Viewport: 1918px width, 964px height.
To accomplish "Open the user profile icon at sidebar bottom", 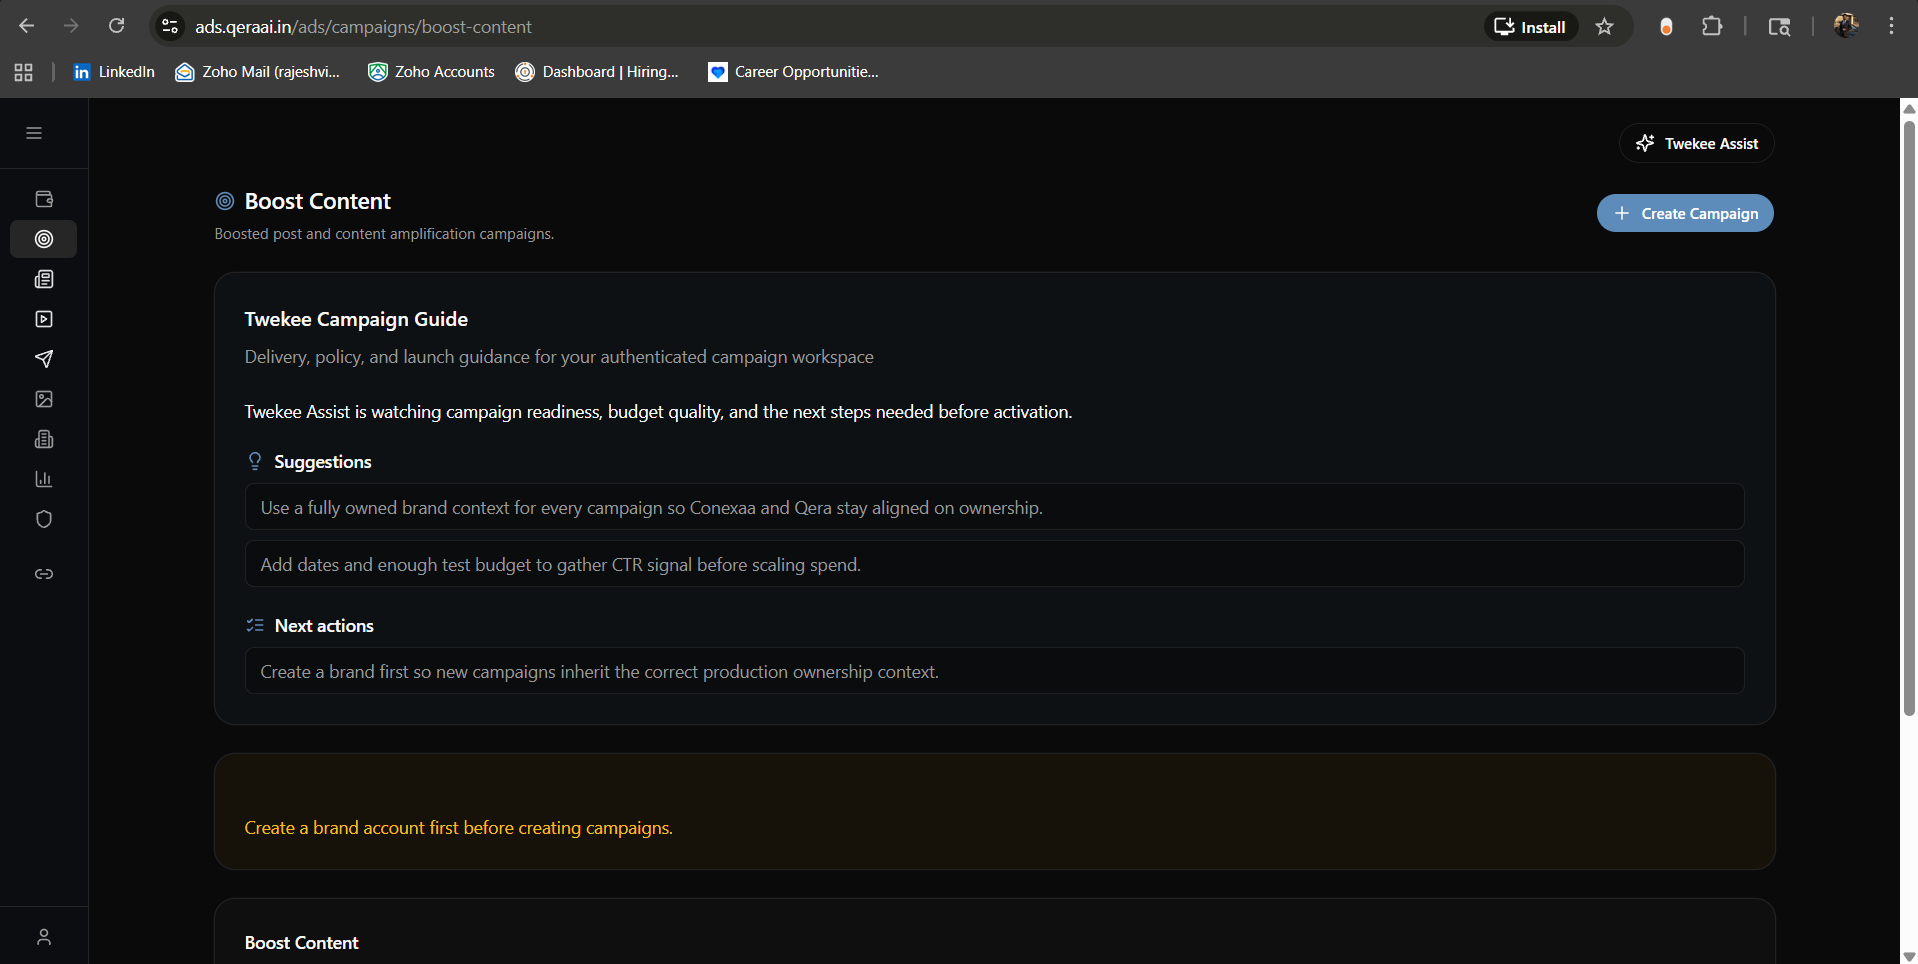I will (x=44, y=937).
